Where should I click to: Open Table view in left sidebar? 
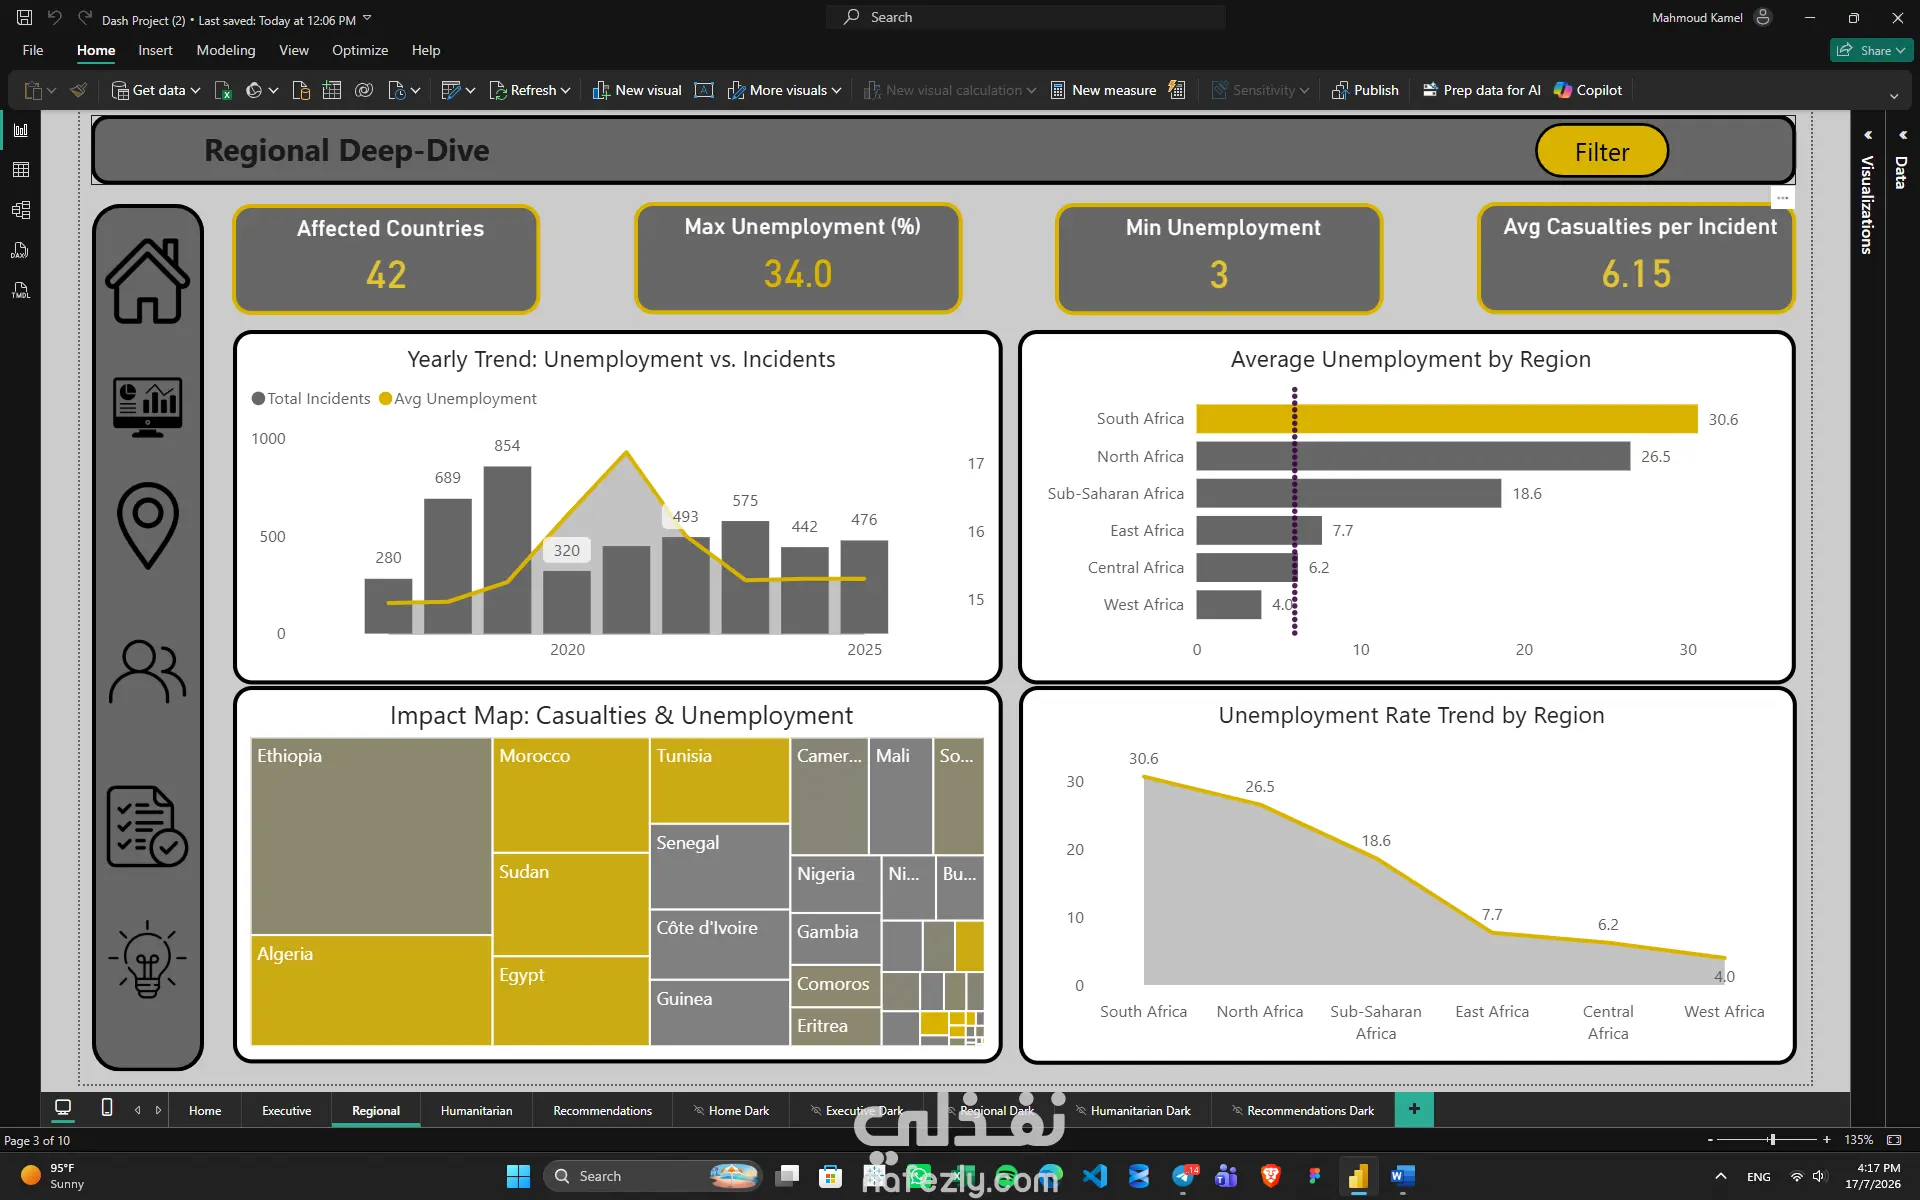coord(20,170)
